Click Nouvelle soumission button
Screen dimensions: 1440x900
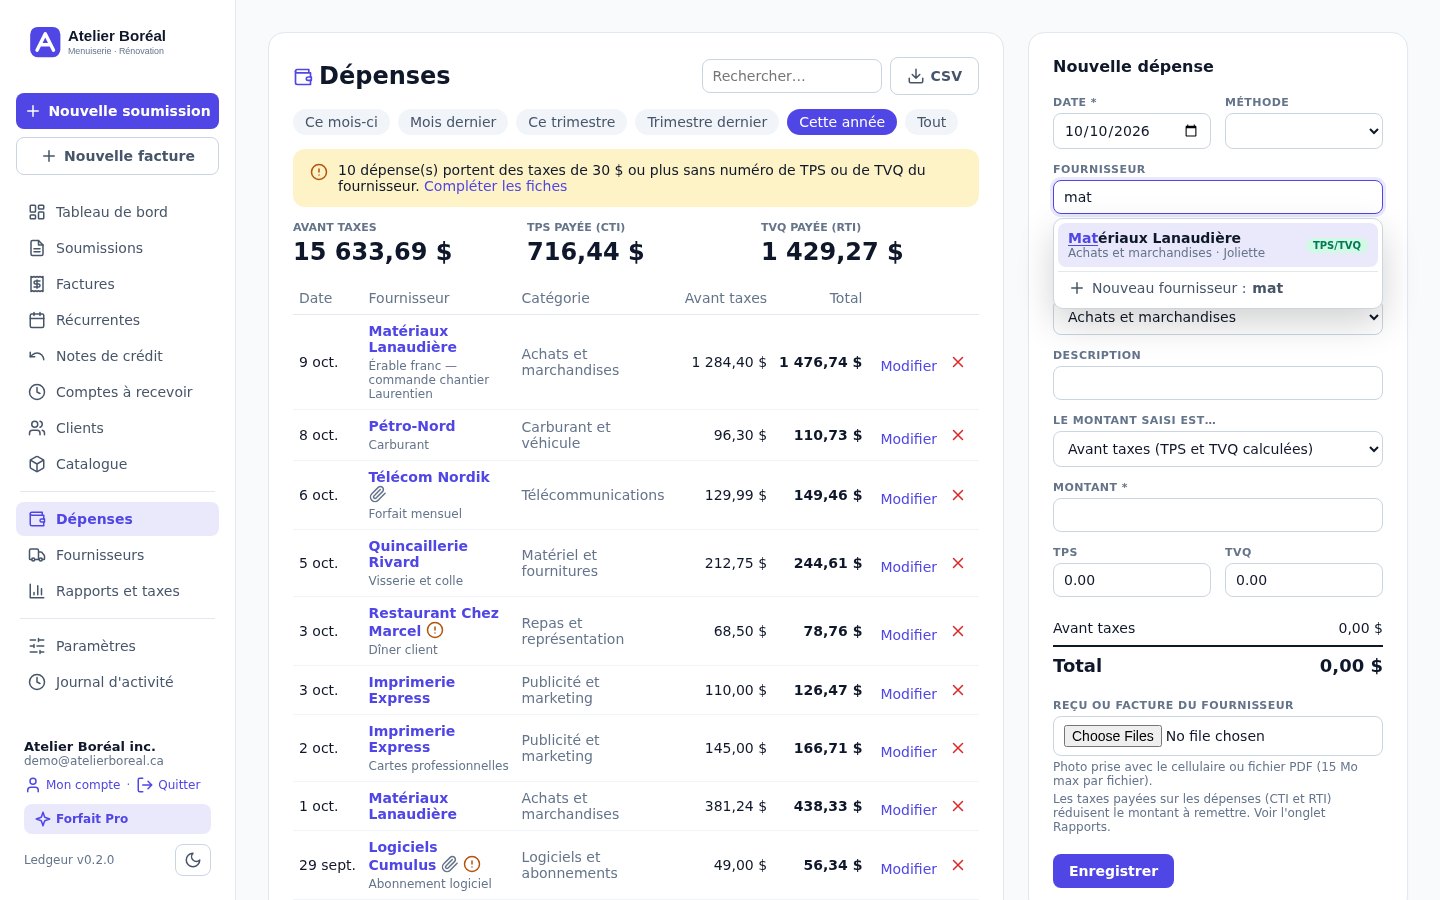[x=117, y=111]
